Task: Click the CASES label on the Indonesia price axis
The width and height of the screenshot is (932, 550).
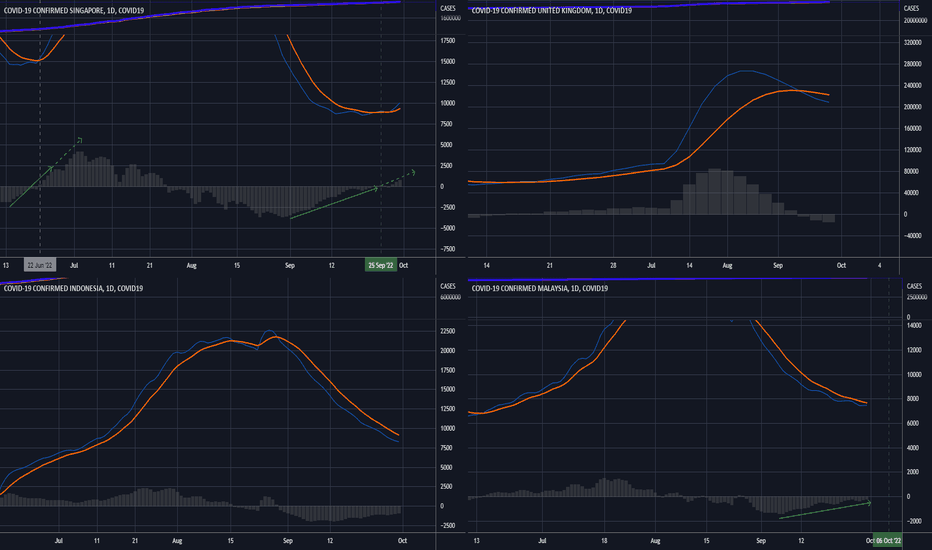Action: [x=448, y=287]
